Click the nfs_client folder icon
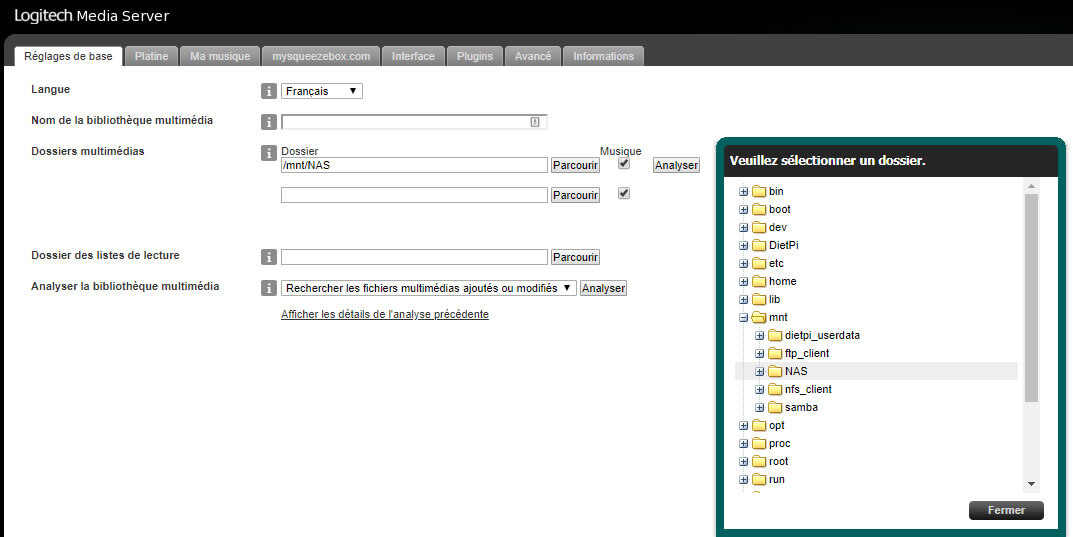This screenshot has height=537, width=1073. click(x=775, y=389)
